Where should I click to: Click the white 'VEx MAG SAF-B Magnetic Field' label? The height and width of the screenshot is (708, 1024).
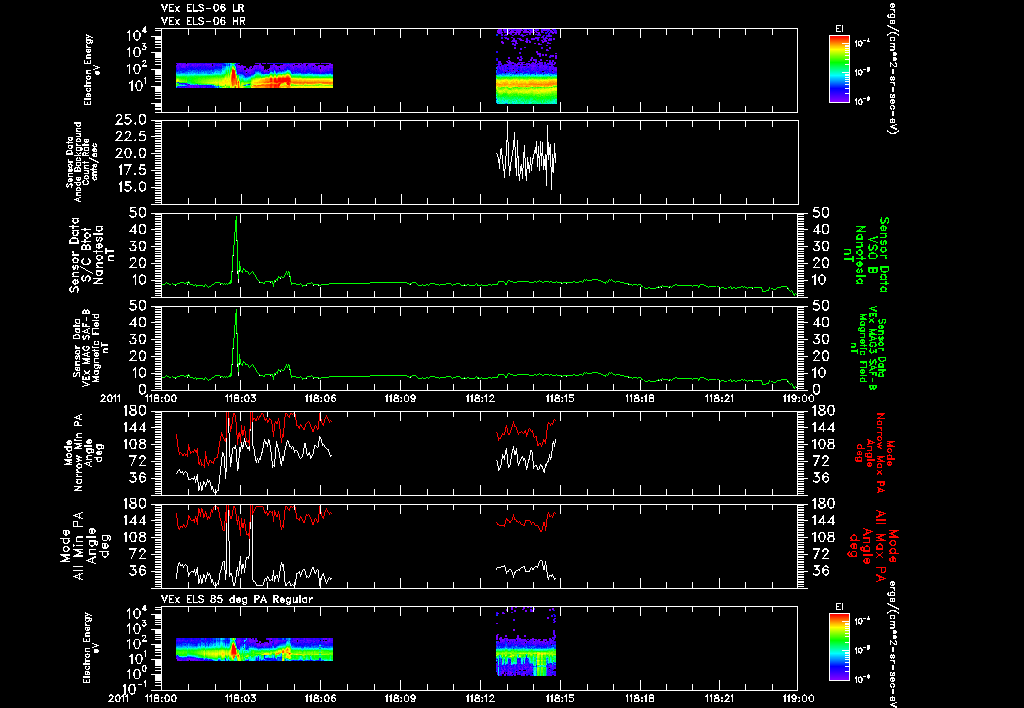click(x=91, y=347)
